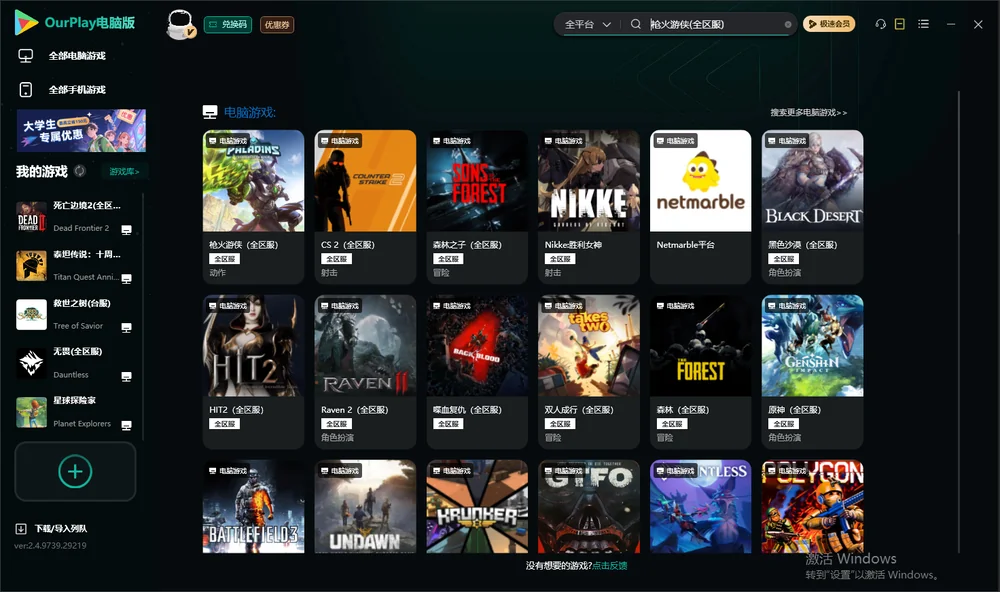
Task: Open the Undawn game card
Action: pos(365,507)
